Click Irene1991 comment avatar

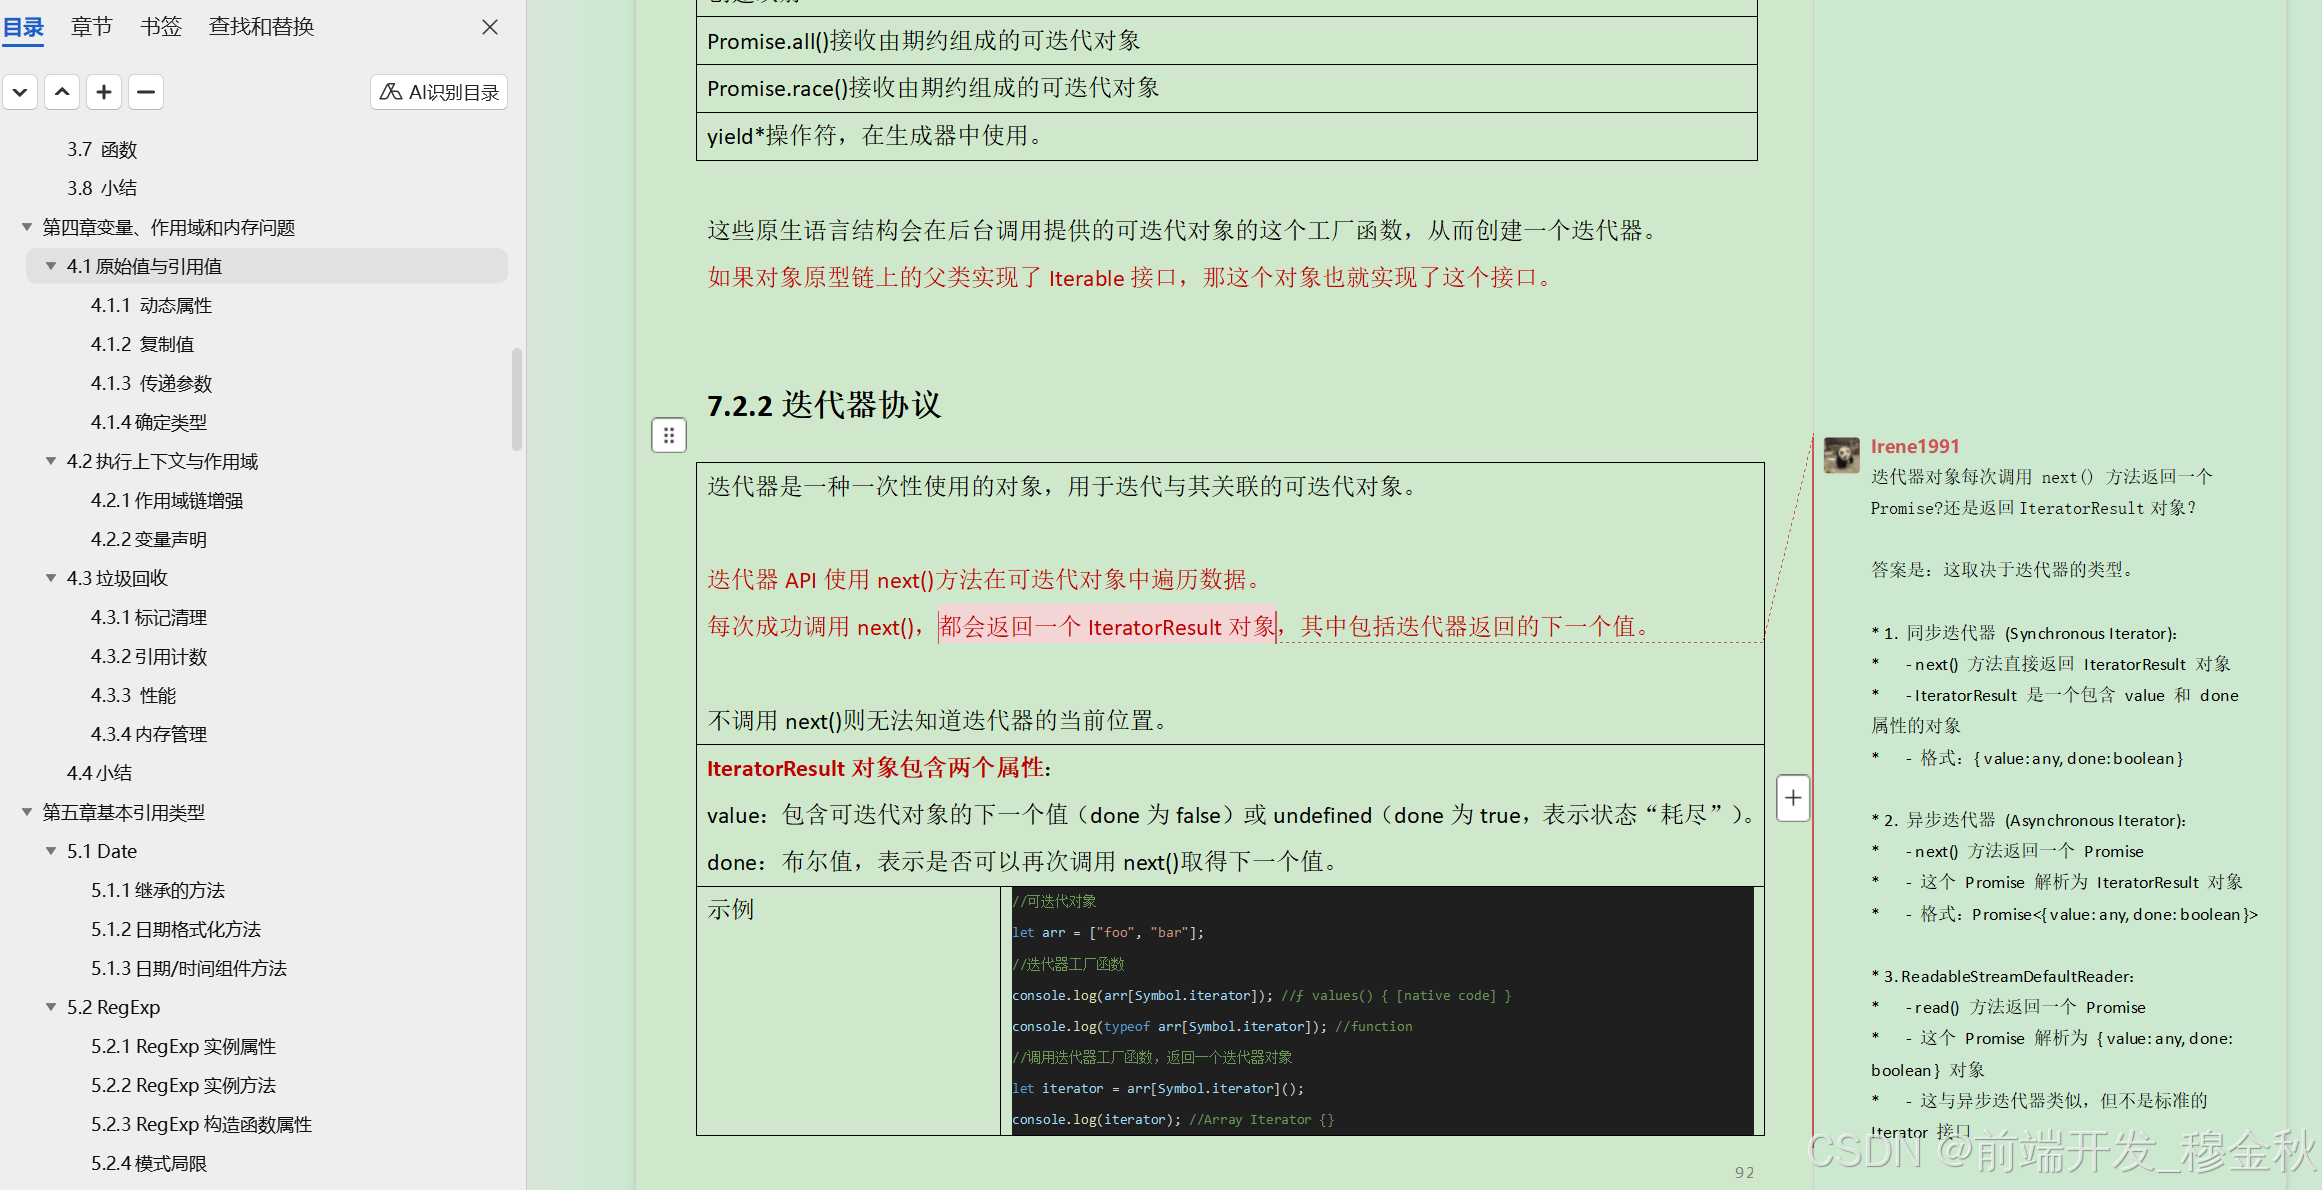point(1841,455)
